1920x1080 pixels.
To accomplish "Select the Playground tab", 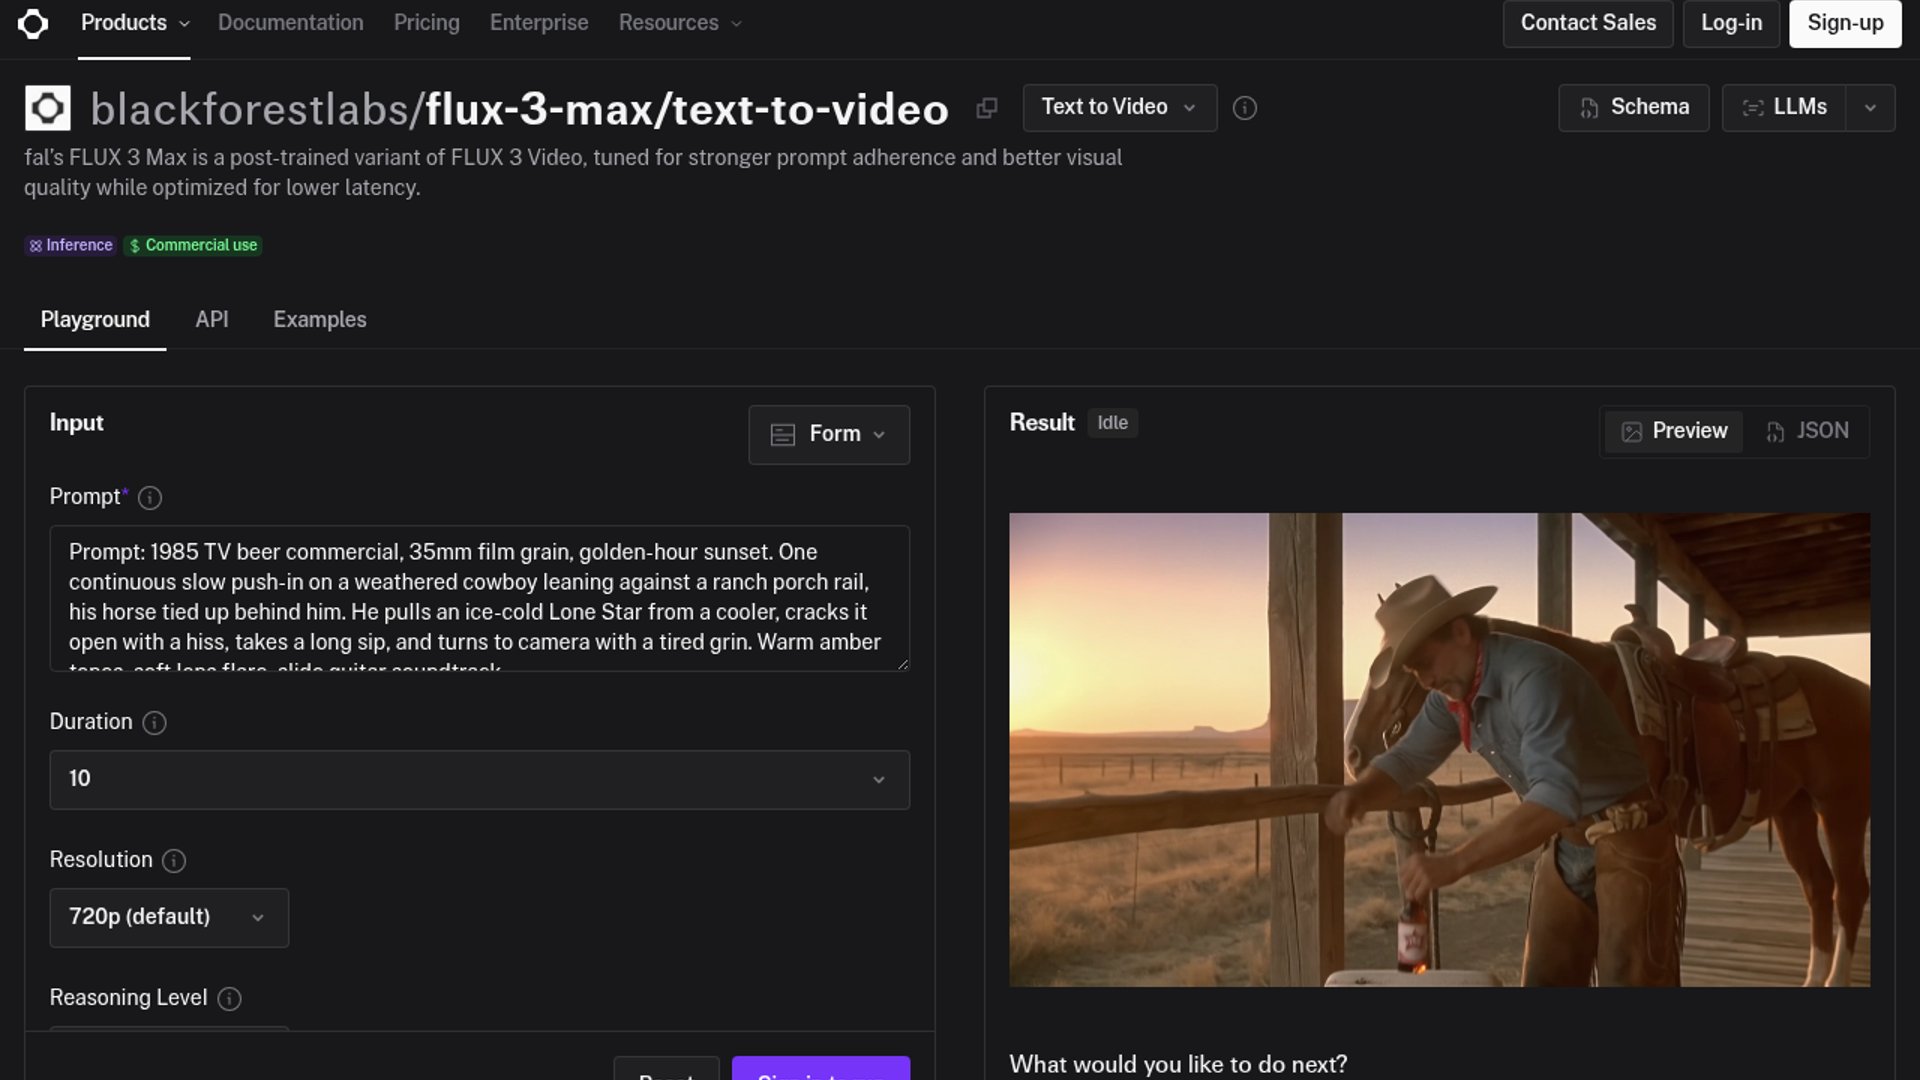I will pyautogui.click(x=95, y=320).
